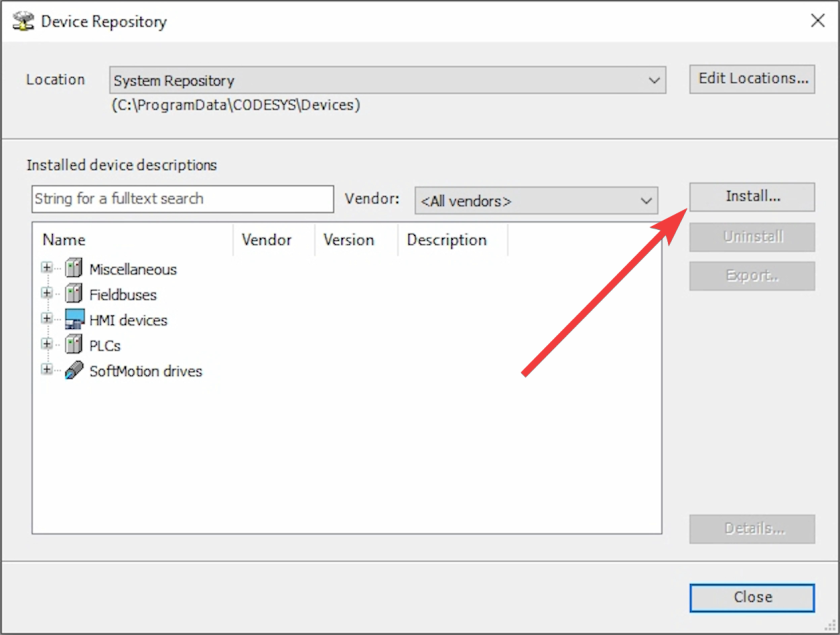
Task: Open the Vendor All vendors dropdown
Action: (x=536, y=201)
